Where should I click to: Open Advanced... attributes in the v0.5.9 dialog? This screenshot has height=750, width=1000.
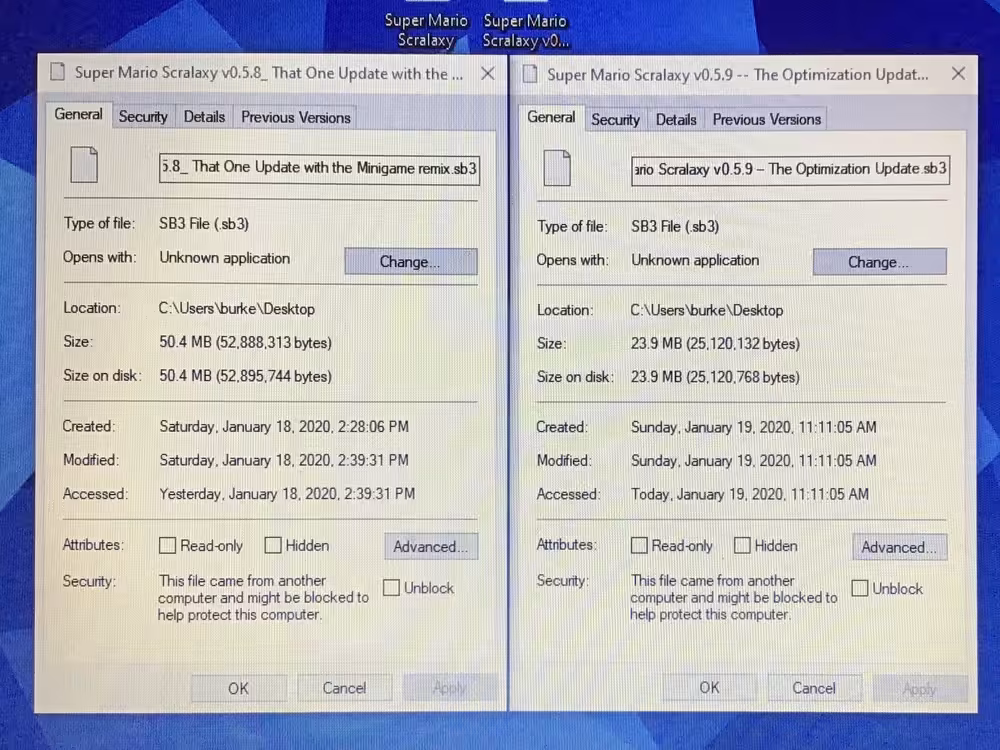pyautogui.click(x=899, y=547)
